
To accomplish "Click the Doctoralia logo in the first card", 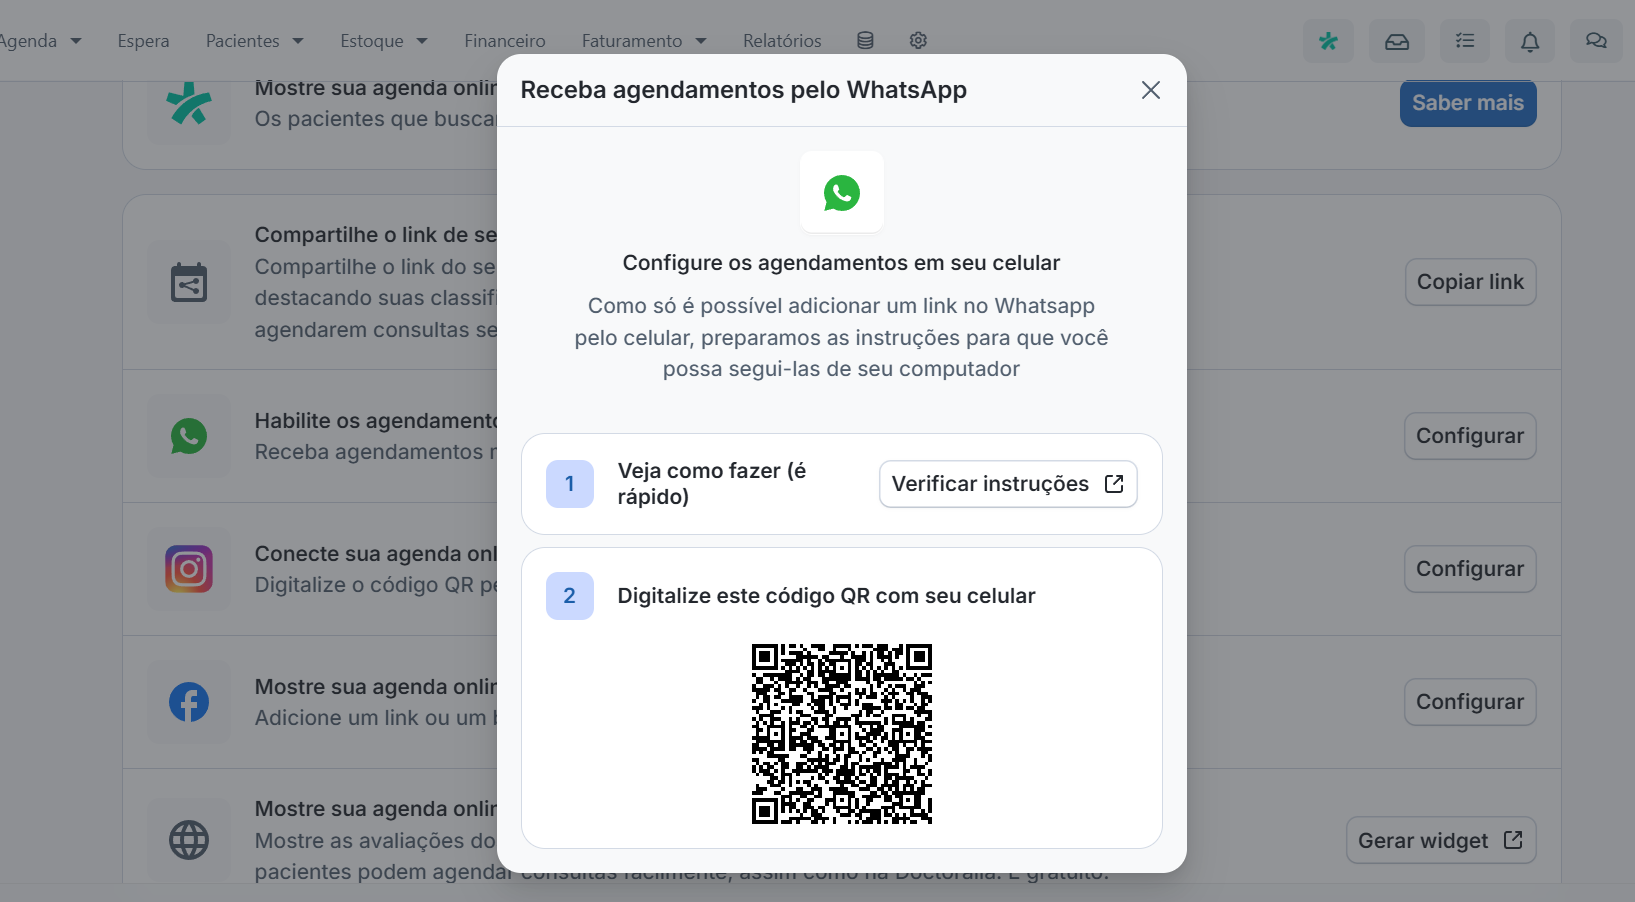I will pos(189,104).
